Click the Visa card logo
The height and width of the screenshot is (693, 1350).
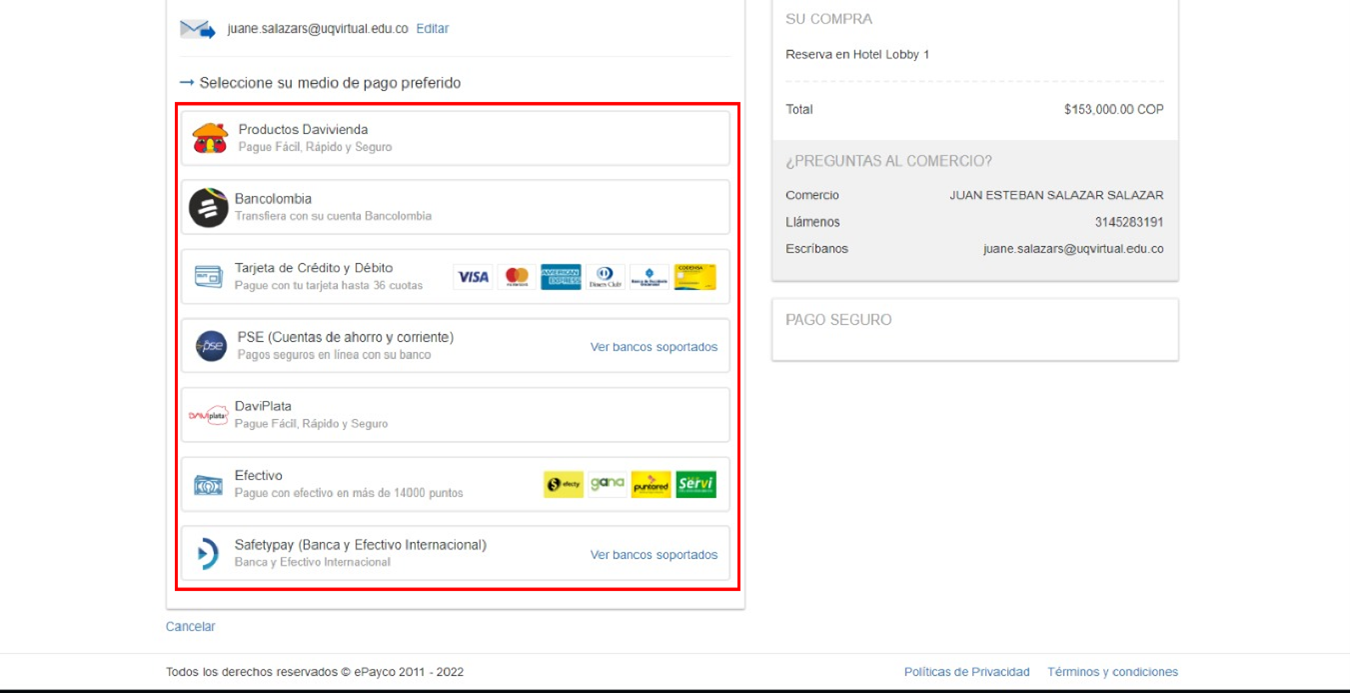[473, 277]
